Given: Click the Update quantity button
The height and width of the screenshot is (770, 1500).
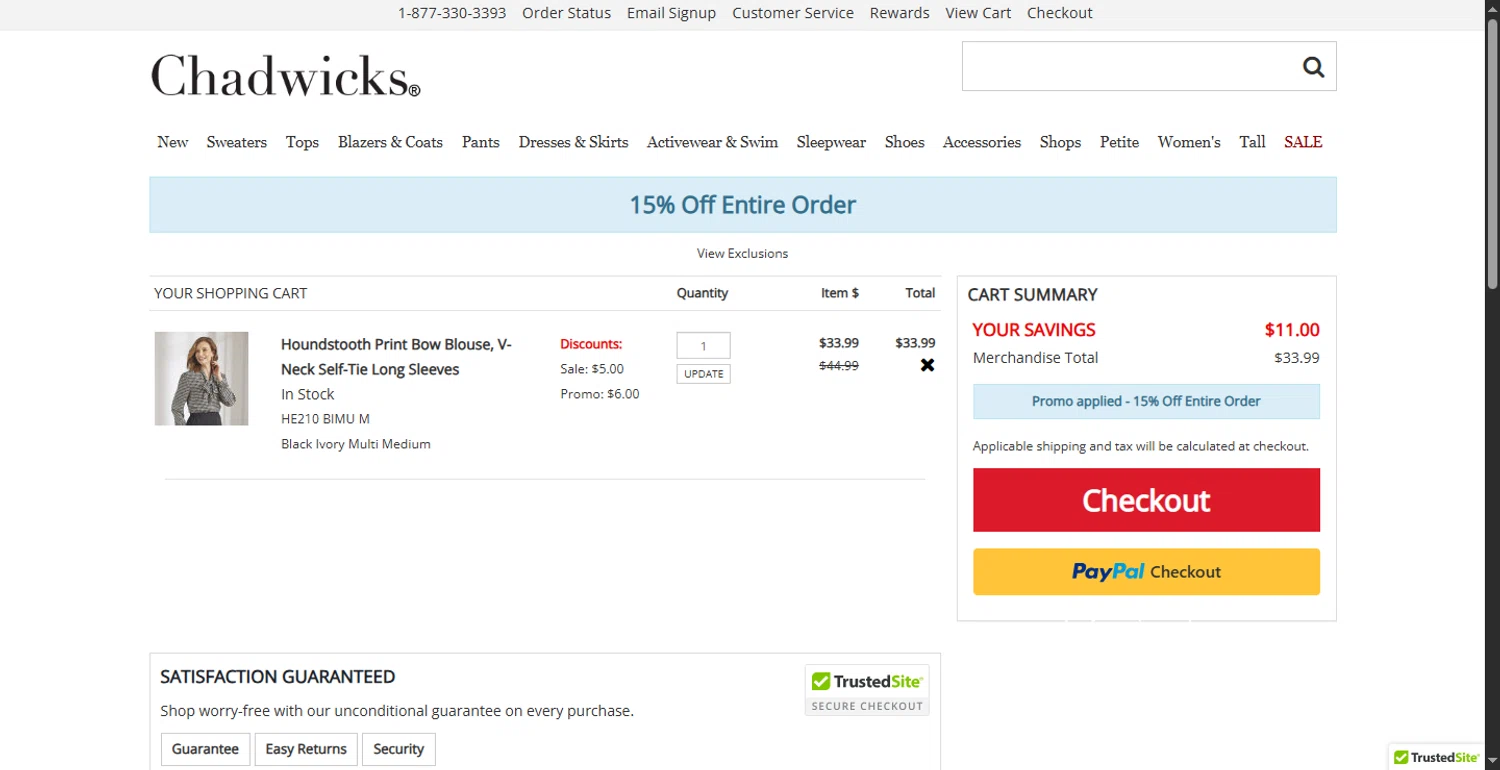Looking at the screenshot, I should pyautogui.click(x=703, y=374).
